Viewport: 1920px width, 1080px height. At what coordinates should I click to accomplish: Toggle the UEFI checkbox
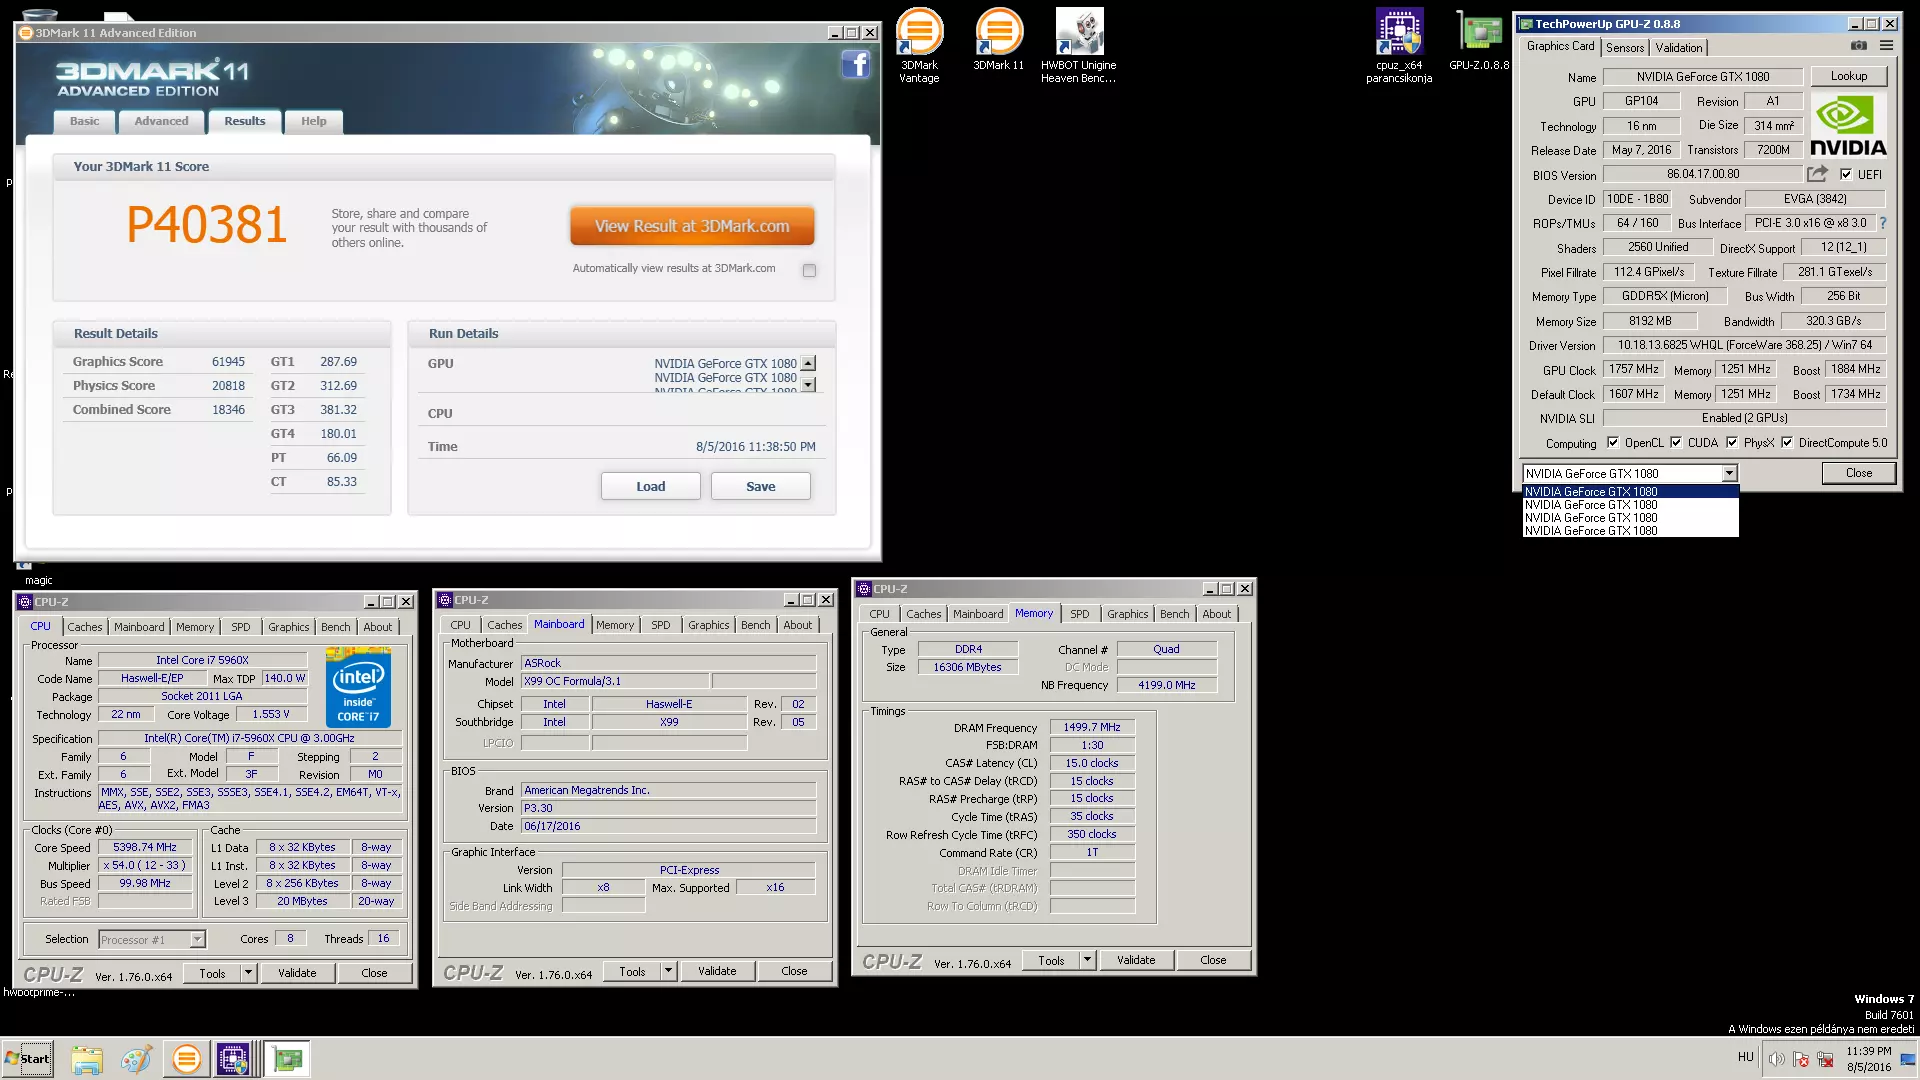coord(1846,174)
